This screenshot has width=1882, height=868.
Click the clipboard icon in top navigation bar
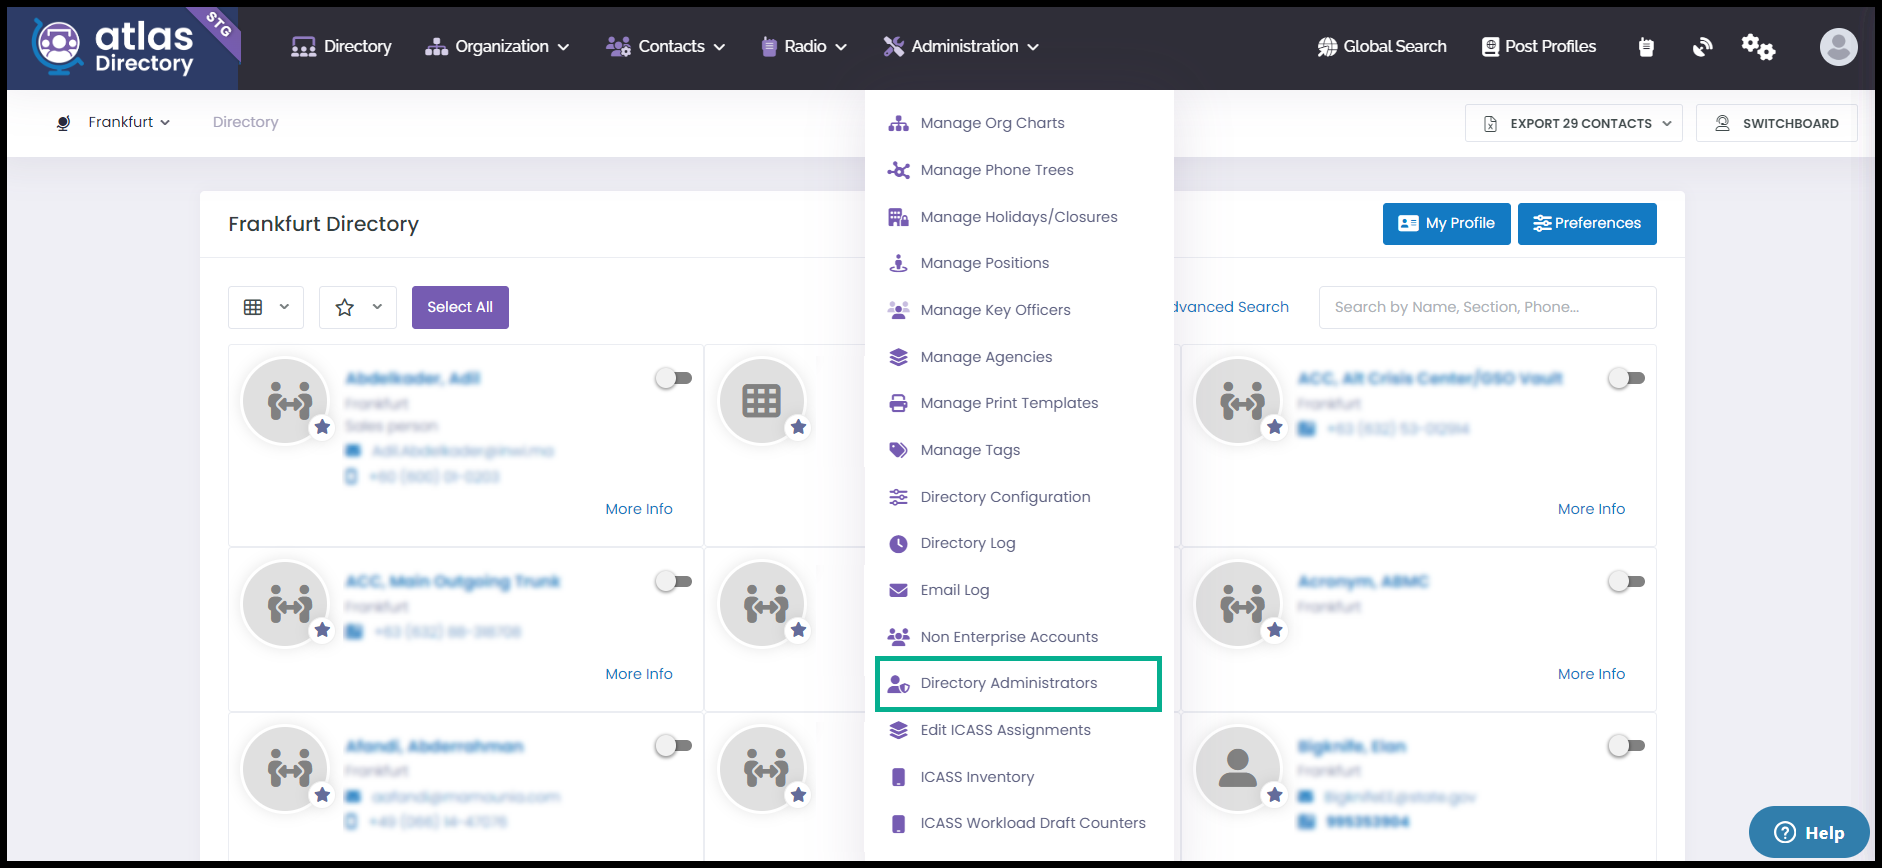[1646, 47]
